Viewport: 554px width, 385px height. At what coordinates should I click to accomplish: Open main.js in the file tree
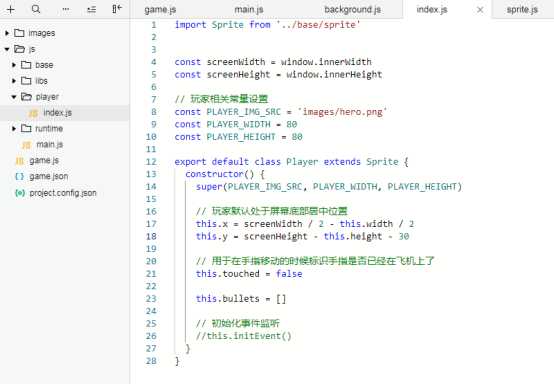pos(65,144)
